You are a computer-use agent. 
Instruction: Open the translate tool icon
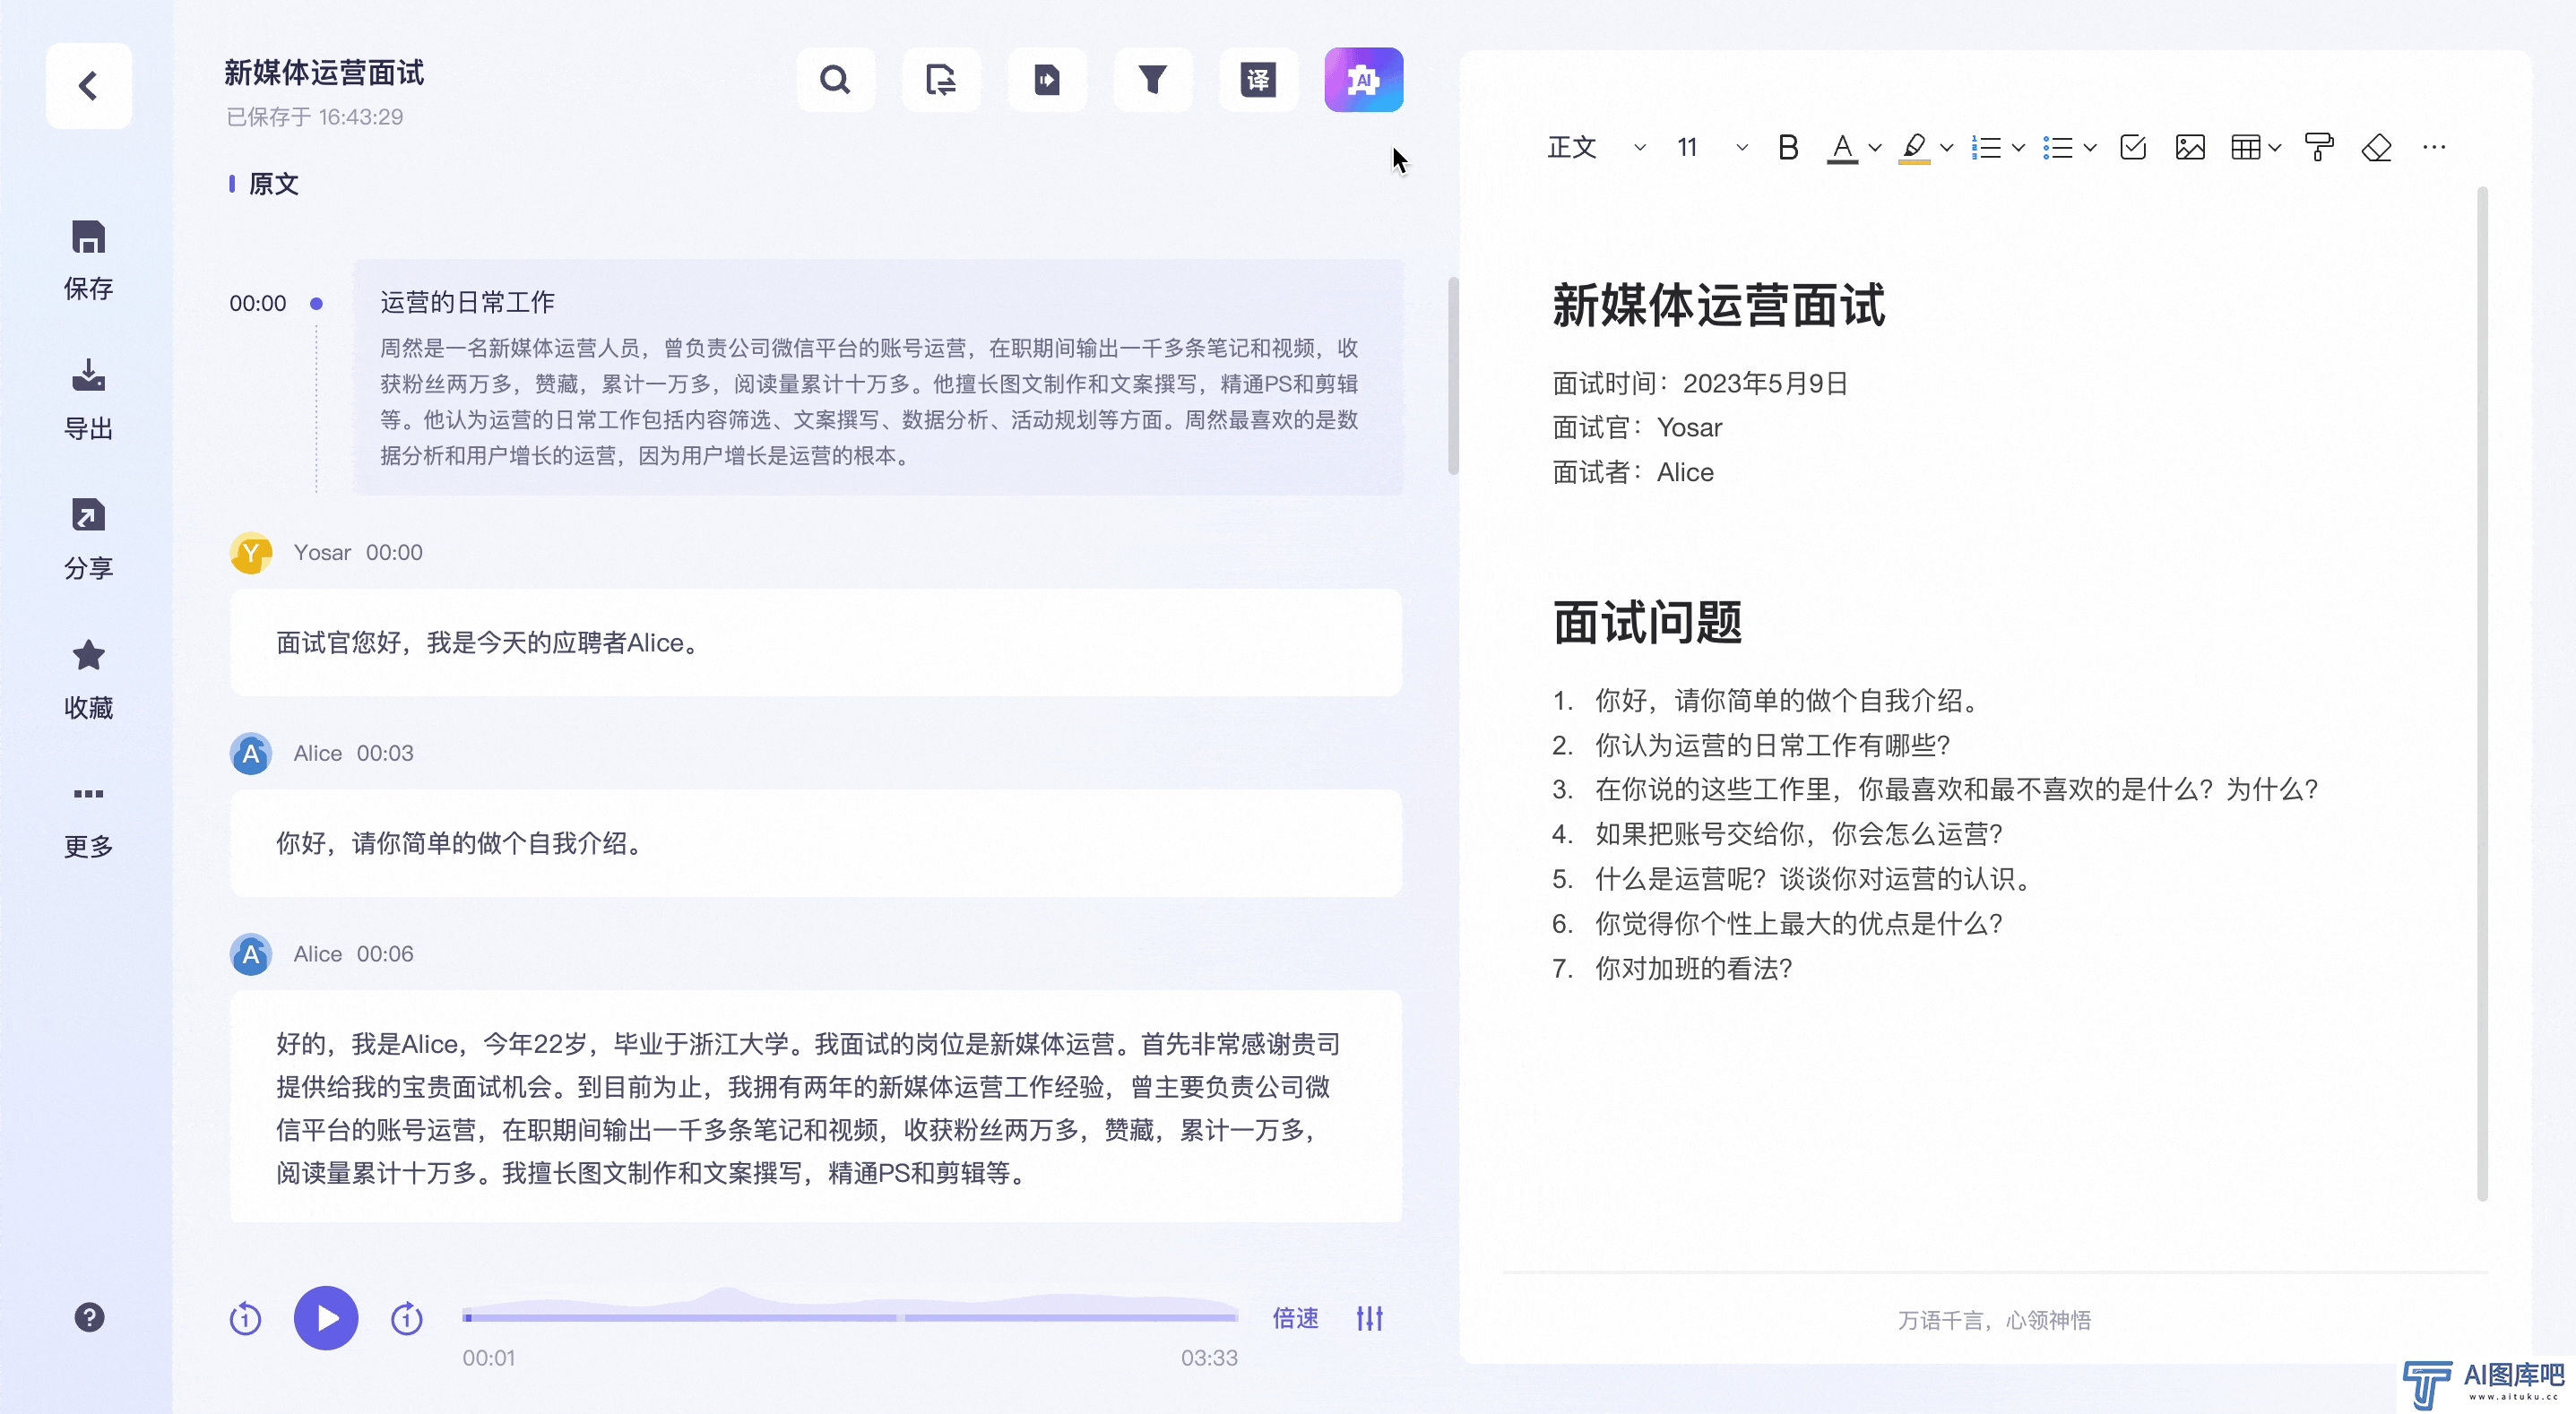point(1258,80)
